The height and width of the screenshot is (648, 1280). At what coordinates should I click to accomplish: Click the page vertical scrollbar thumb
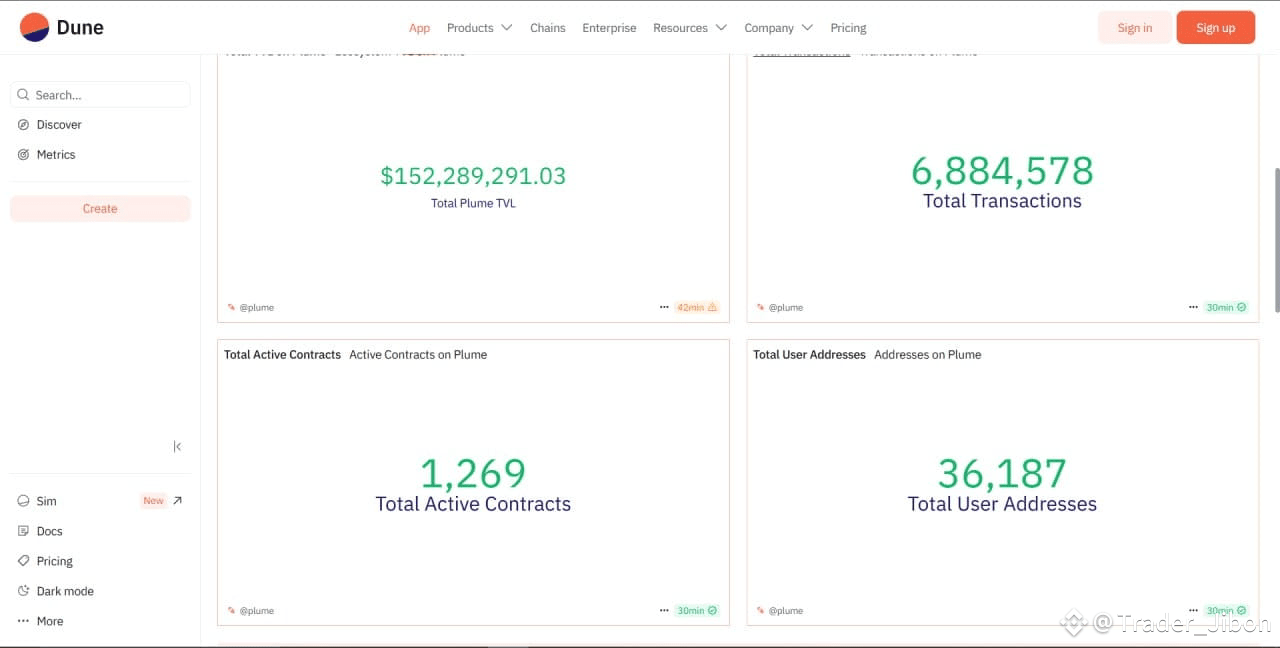(x=1275, y=240)
